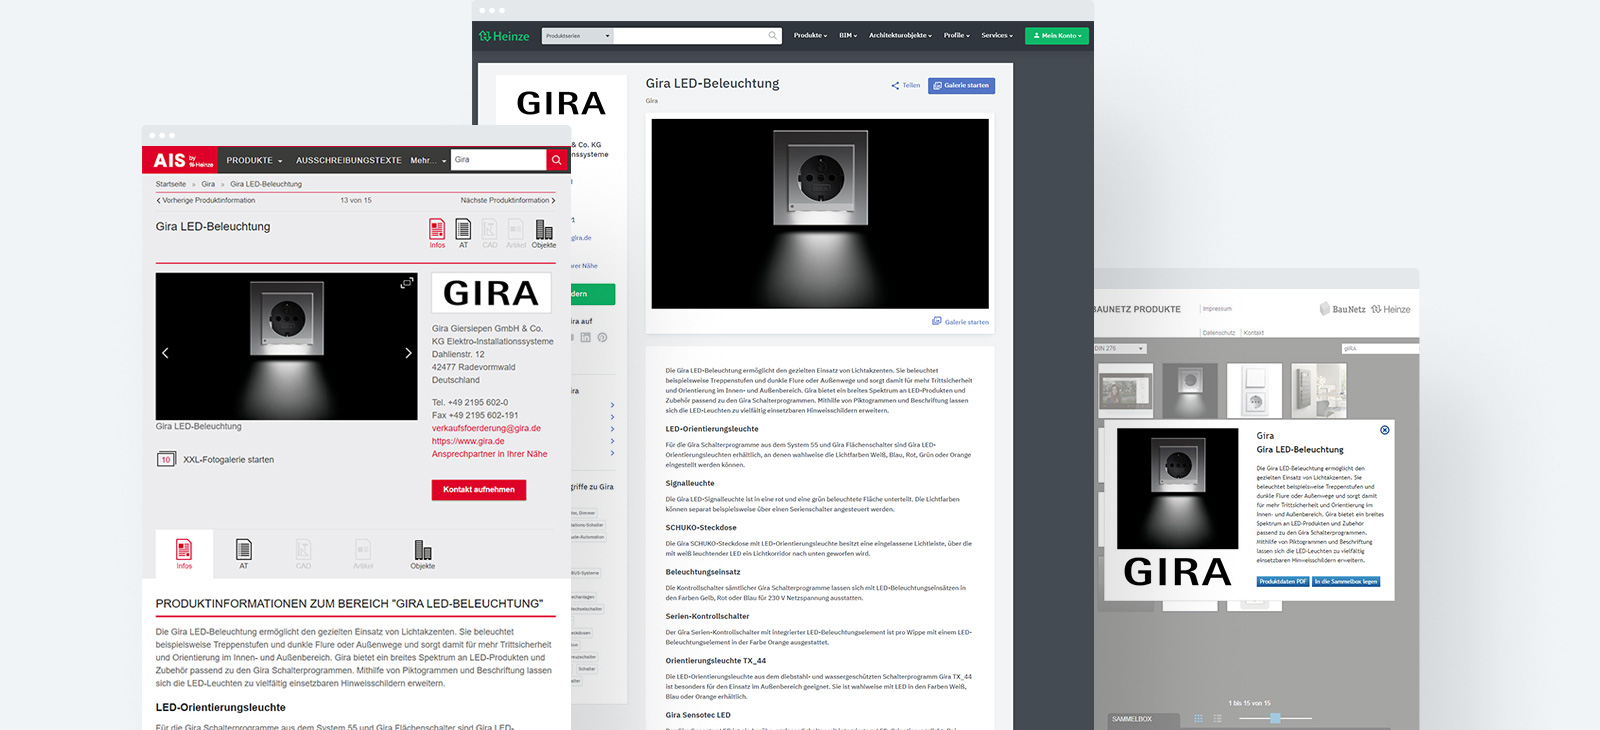Open the Datenschutz link in BauNetz window

1219,333
